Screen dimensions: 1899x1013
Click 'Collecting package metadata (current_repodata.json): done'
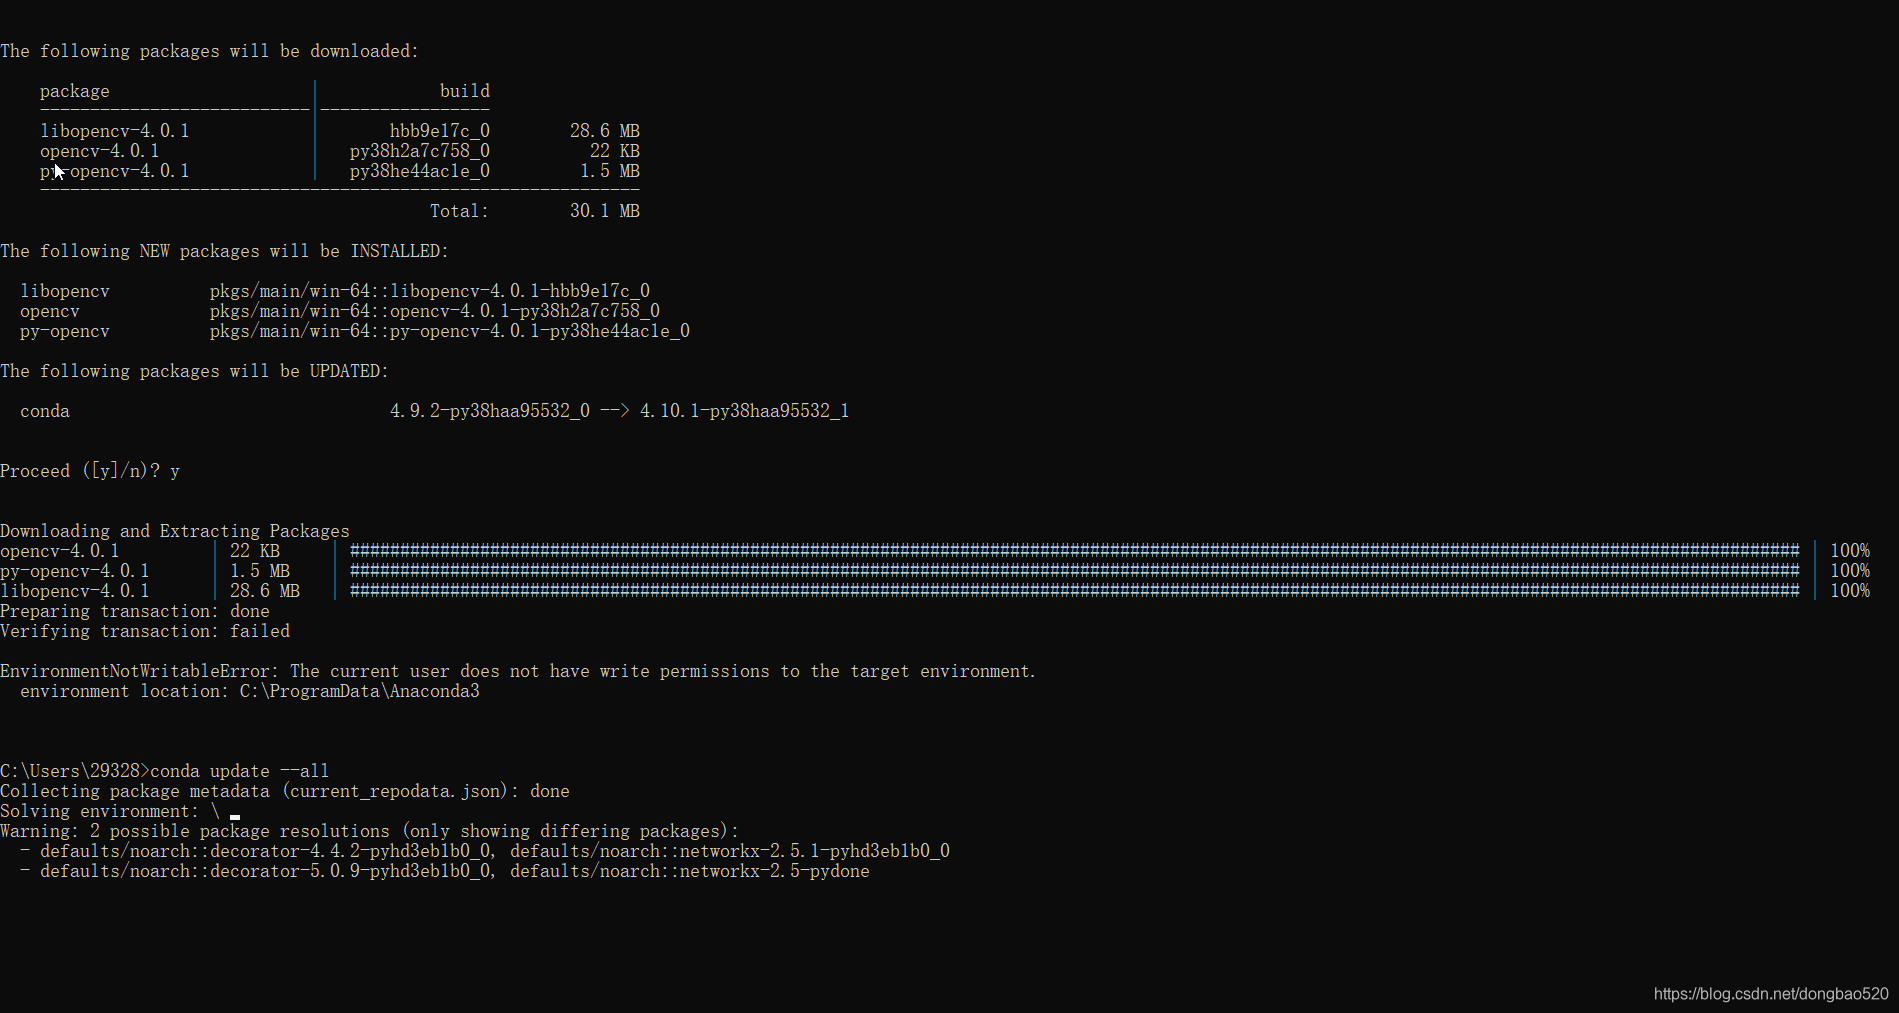[x=285, y=791]
